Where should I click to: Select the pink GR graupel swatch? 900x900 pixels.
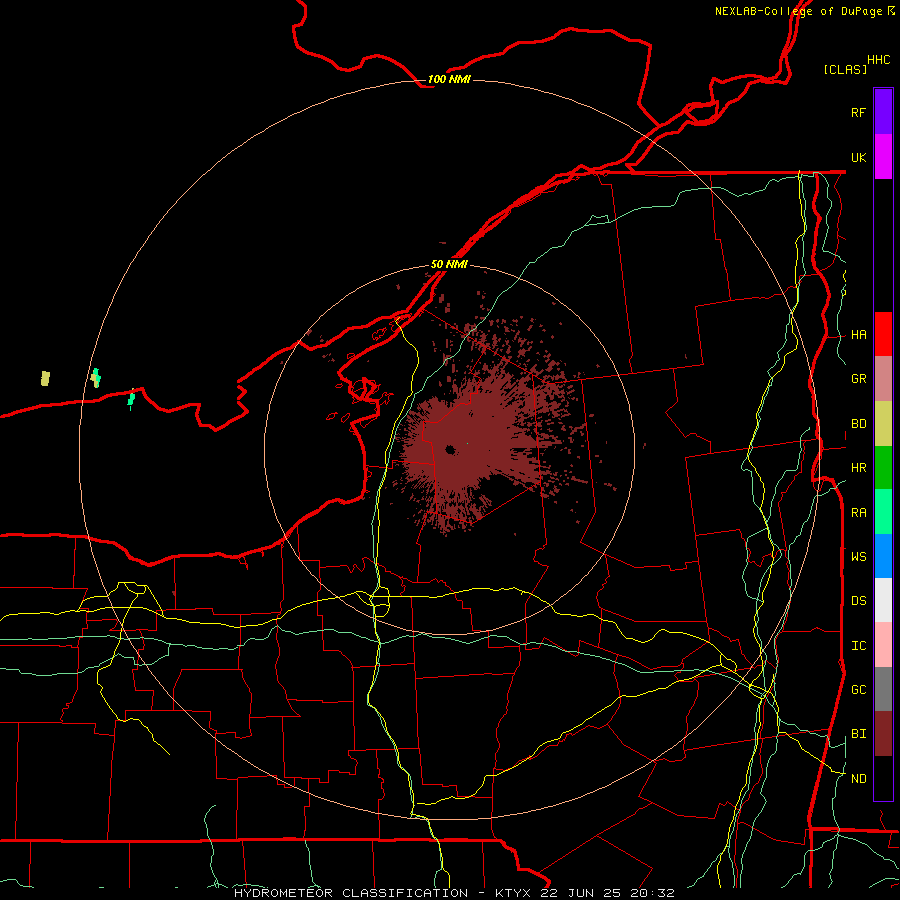(883, 378)
